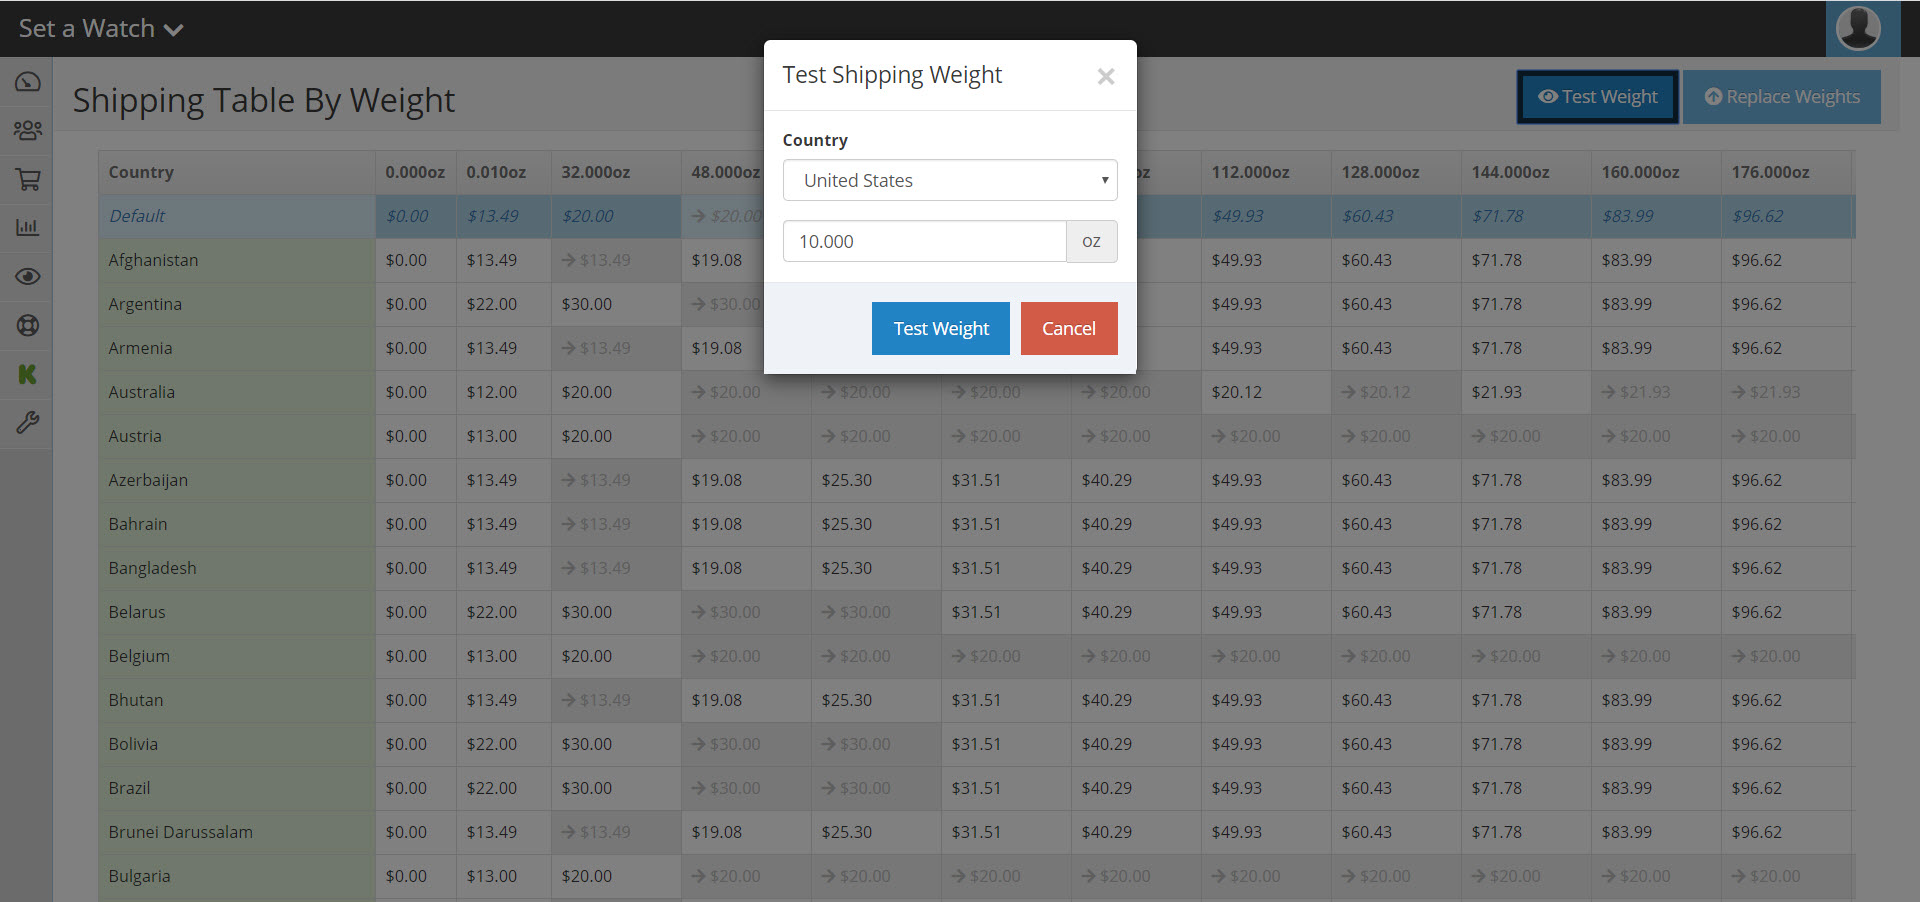Image resolution: width=1920 pixels, height=902 pixels.
Task: Select the Default row in the shipping table
Action: (x=138, y=216)
